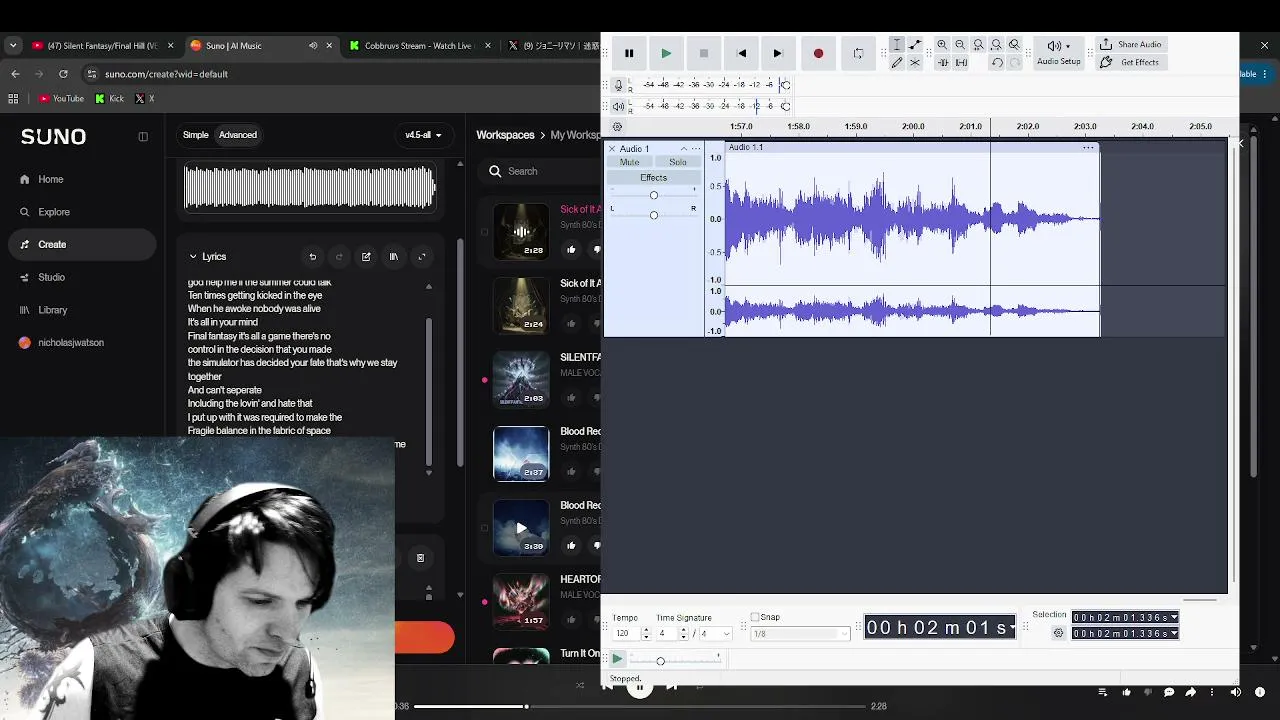Click the record meter microphone icon
1280x720 pixels.
(x=619, y=85)
